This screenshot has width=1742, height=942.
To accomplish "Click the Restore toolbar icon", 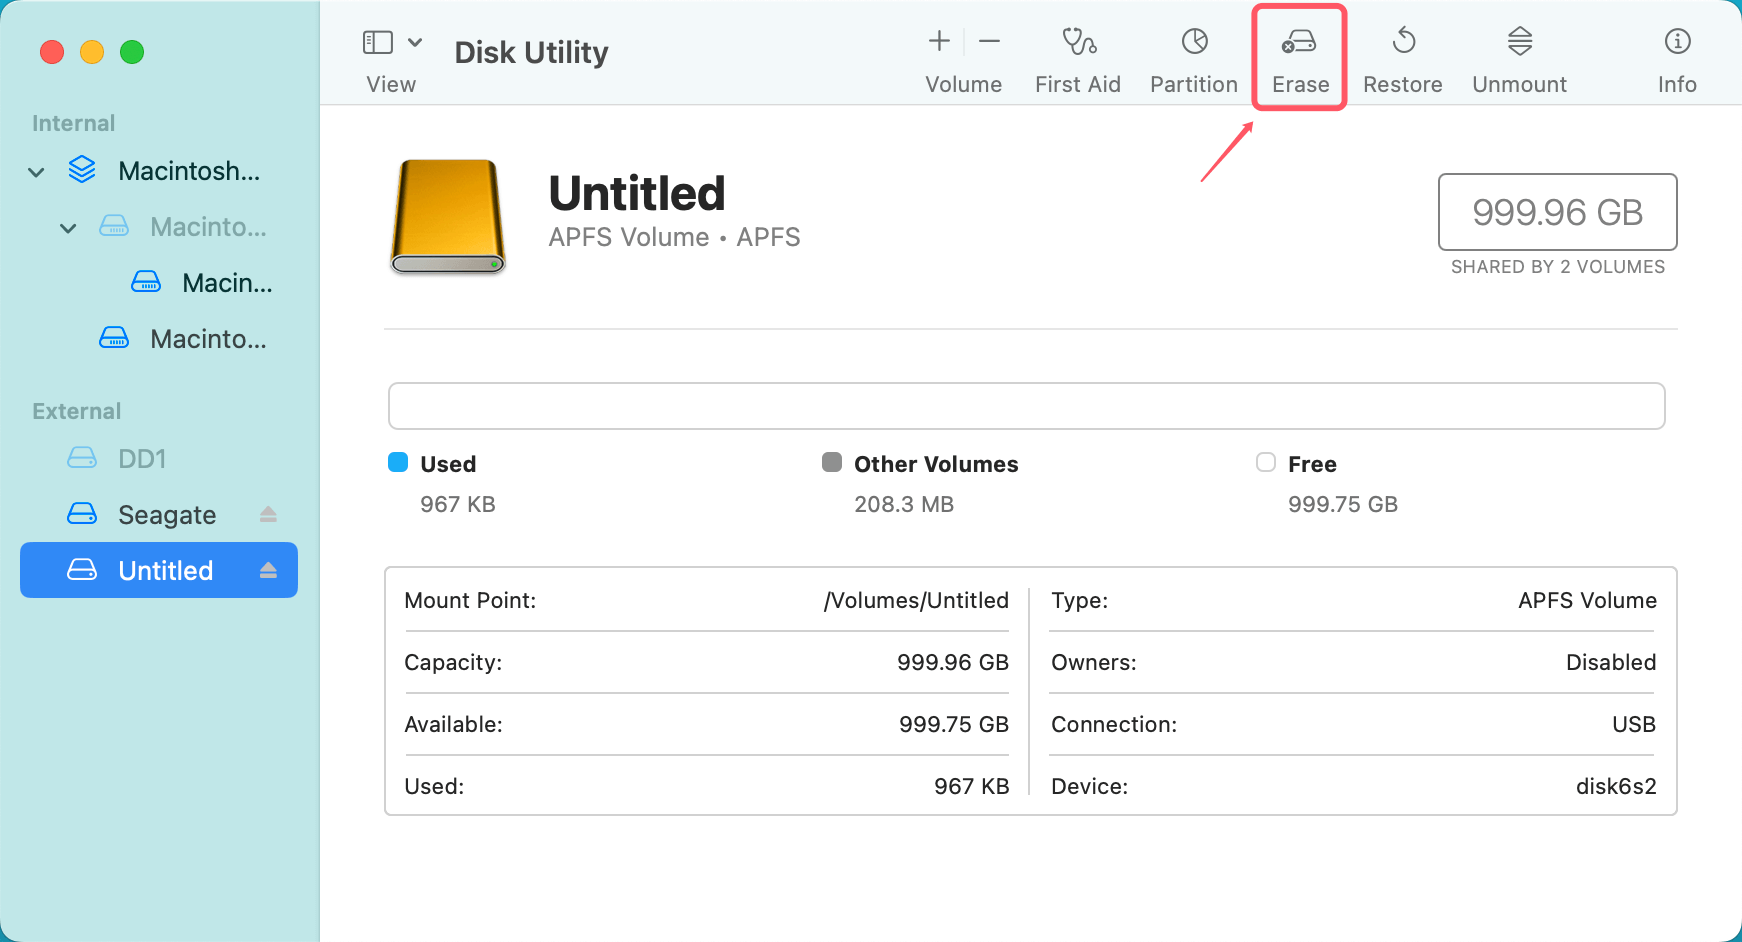I will point(1403,42).
